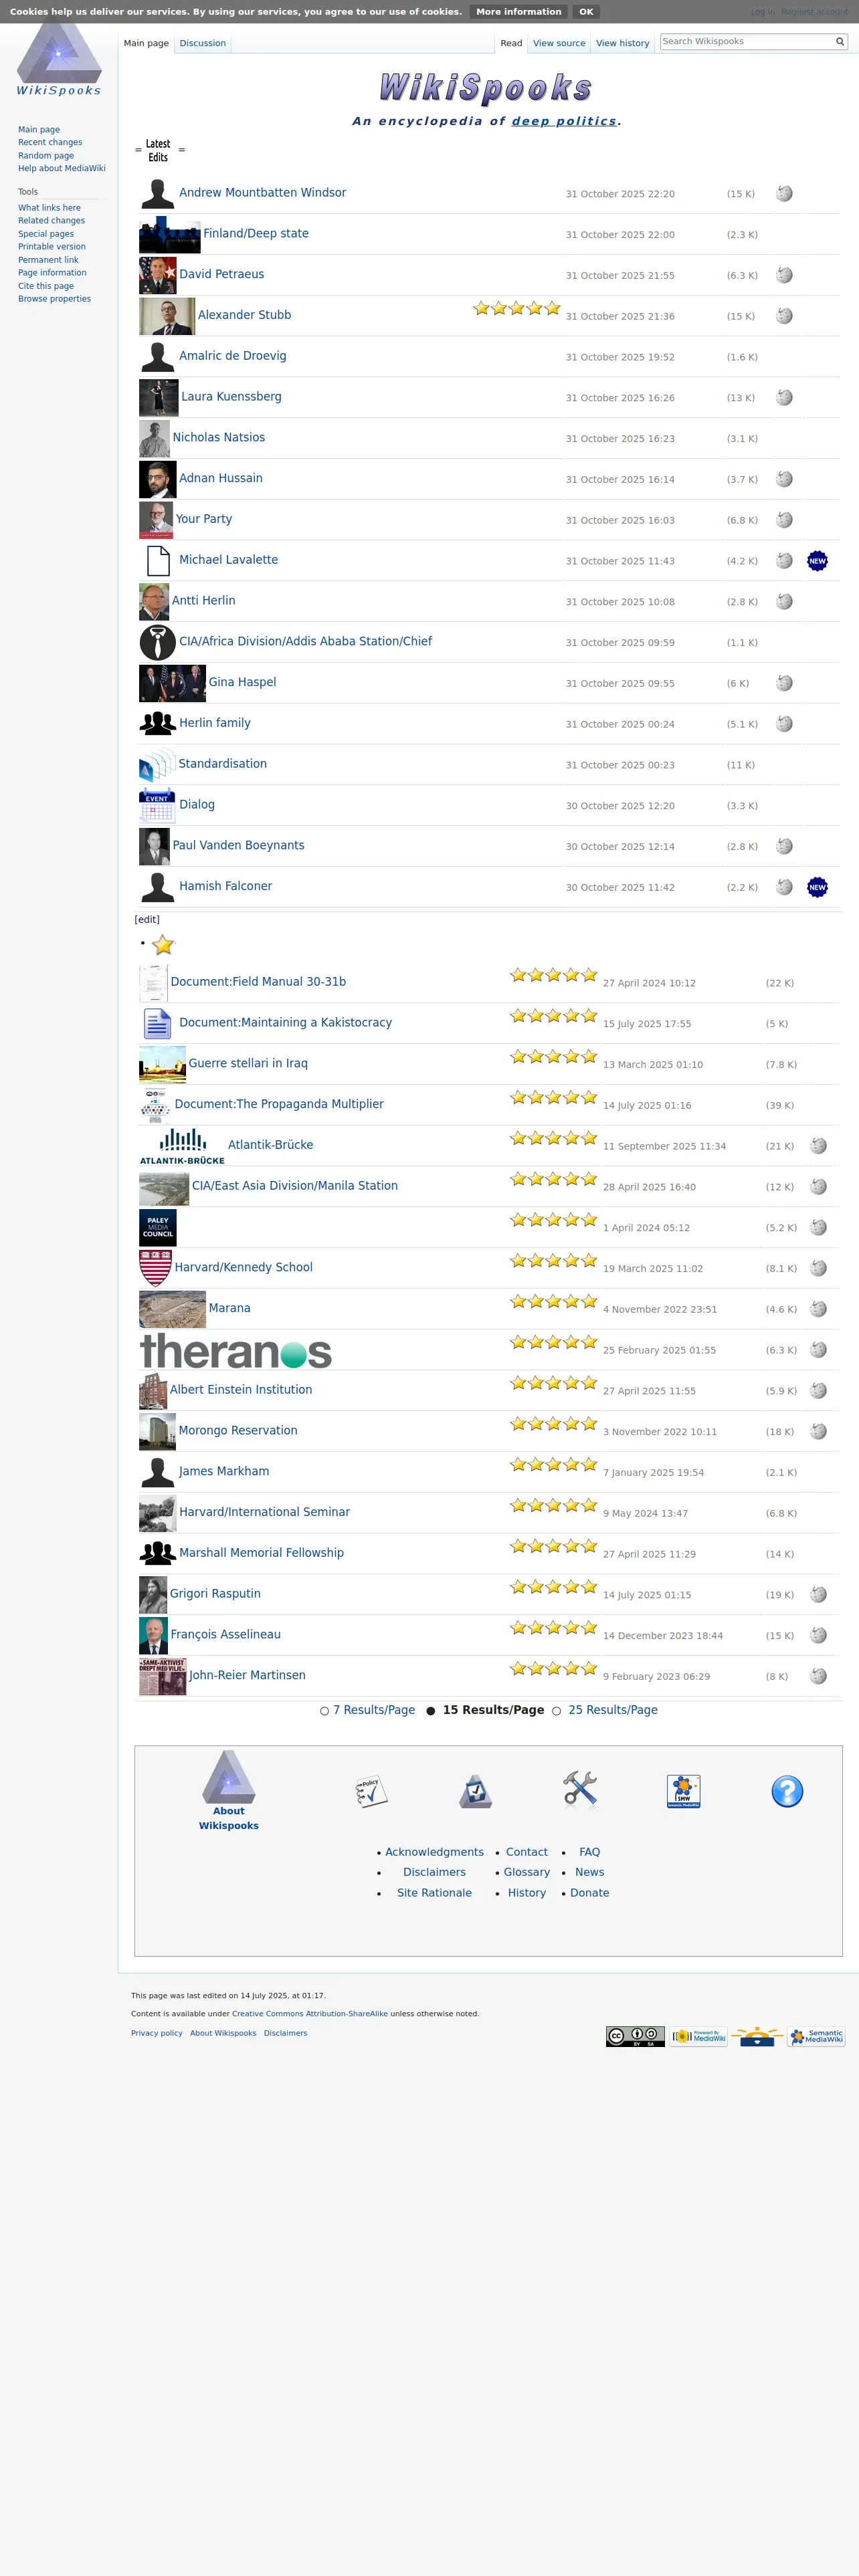Open Recent changes in sidebar
The width and height of the screenshot is (859, 2576).
[50, 142]
